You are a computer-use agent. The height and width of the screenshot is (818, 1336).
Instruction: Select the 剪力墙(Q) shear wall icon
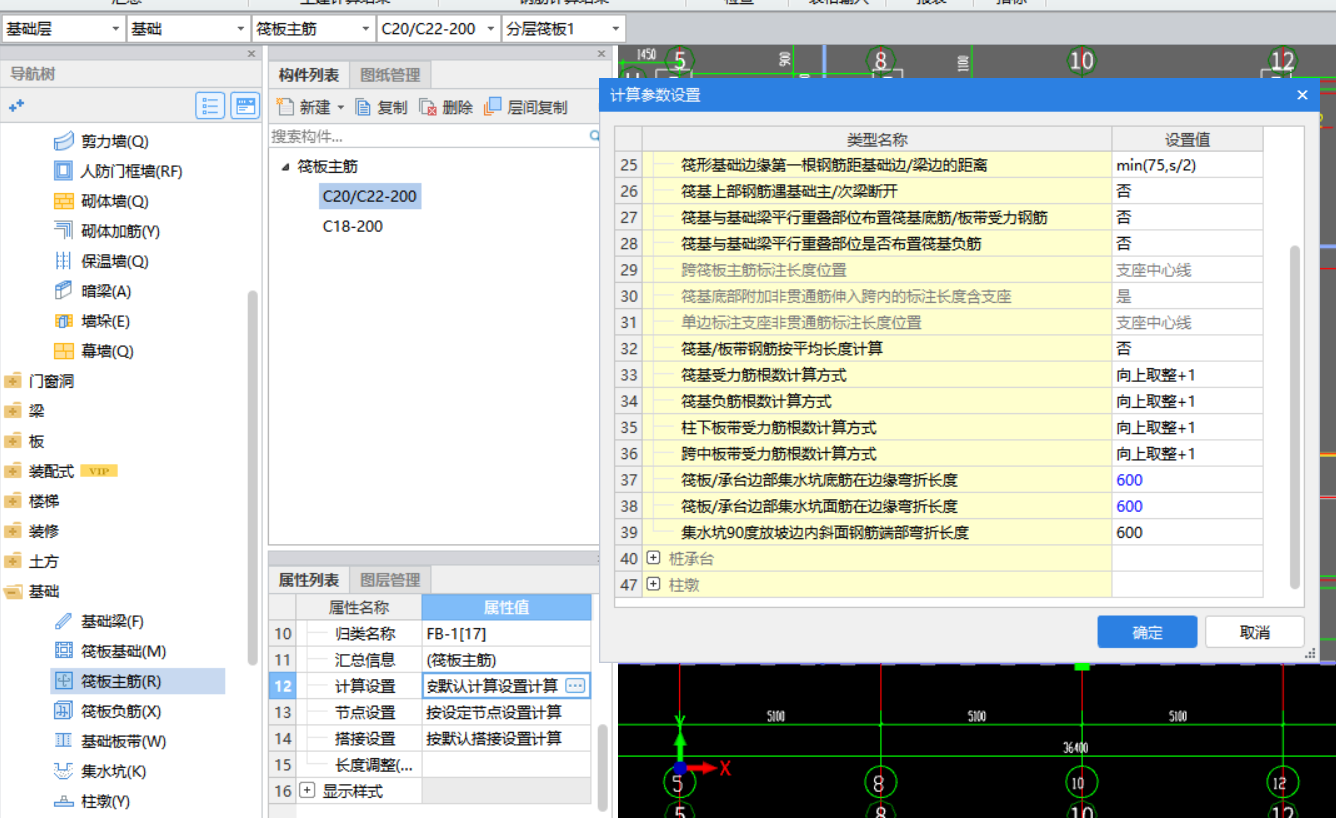coord(63,141)
